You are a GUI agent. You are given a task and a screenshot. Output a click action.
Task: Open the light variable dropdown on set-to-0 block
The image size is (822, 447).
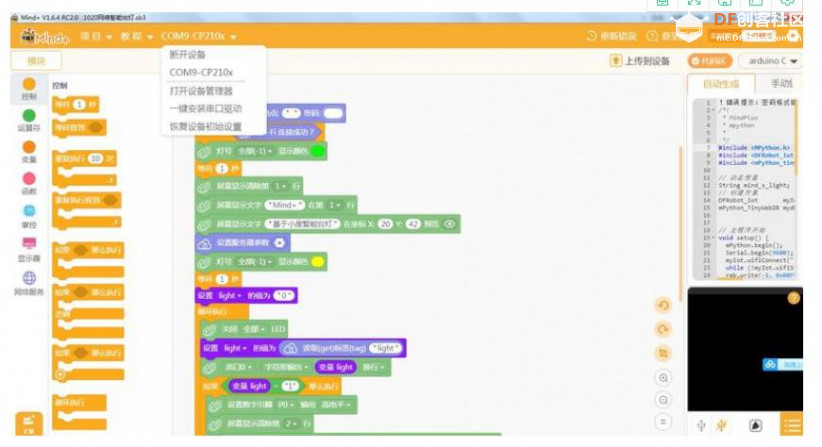pos(230,296)
